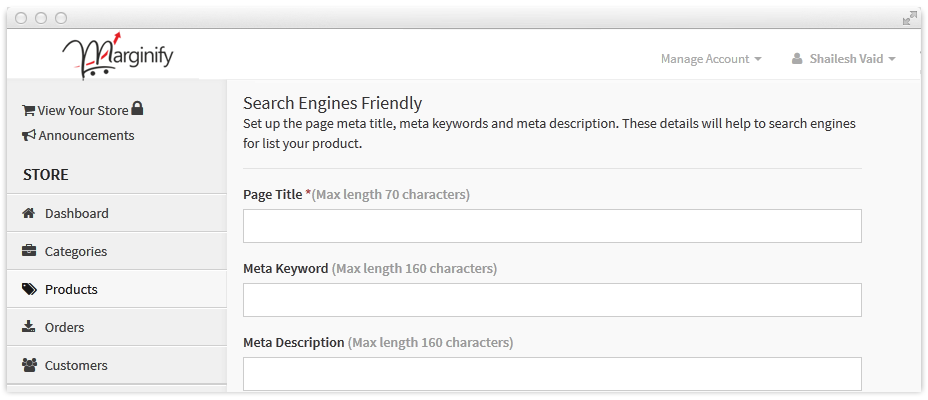Image resolution: width=928 pixels, height=400 pixels.
Task: Open the View Your Store link
Action: point(83,110)
